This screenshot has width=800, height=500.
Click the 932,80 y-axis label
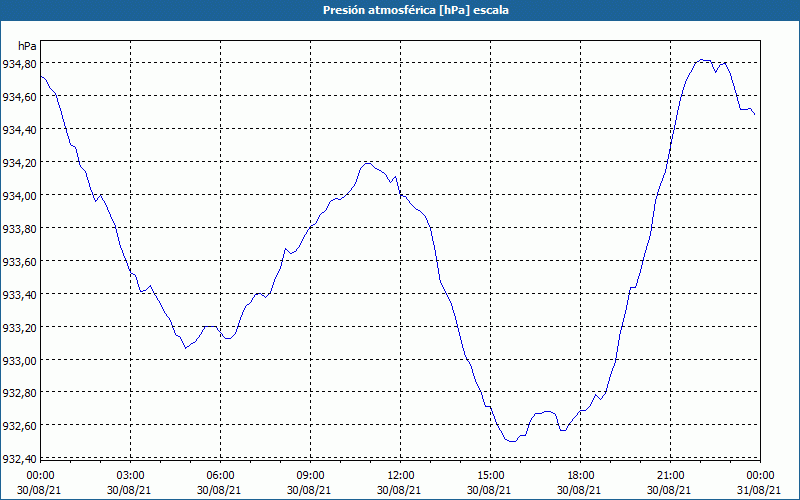tap(19, 393)
